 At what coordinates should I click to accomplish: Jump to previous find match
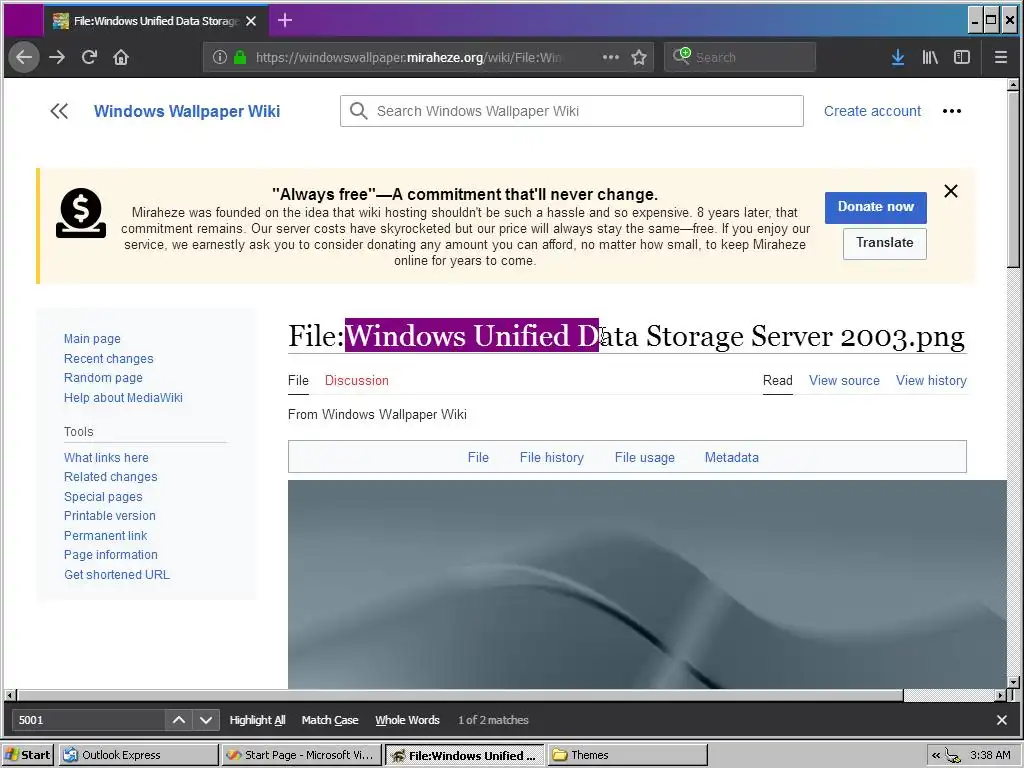178,720
